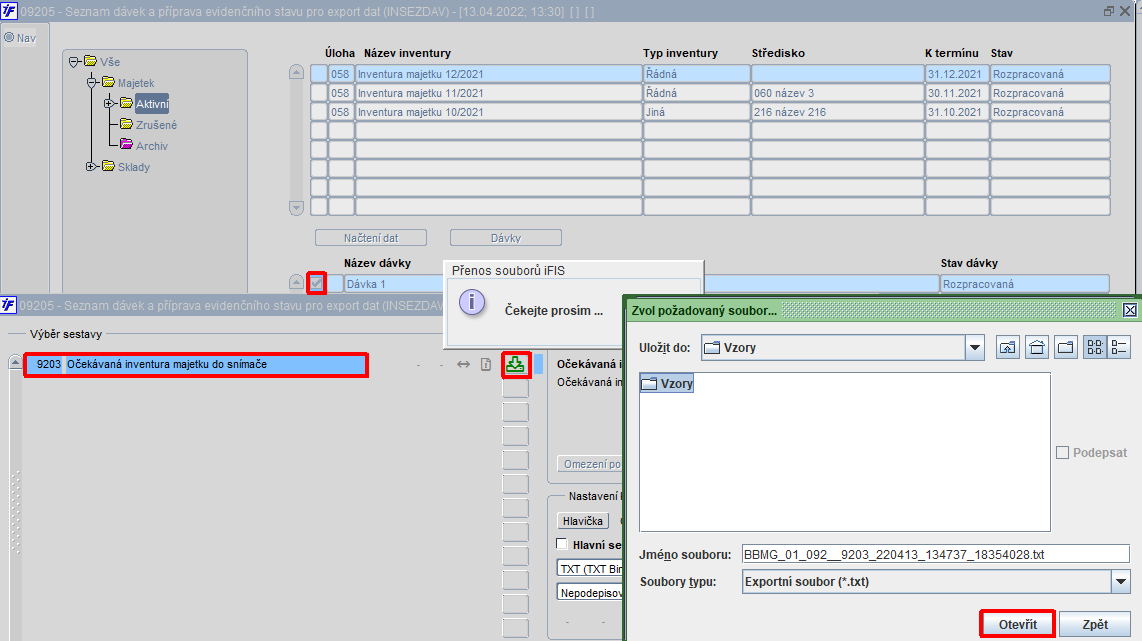Image resolution: width=1142 pixels, height=641 pixels.
Task: Toggle the checkbox next to Dávka 1
Action: coord(317,283)
